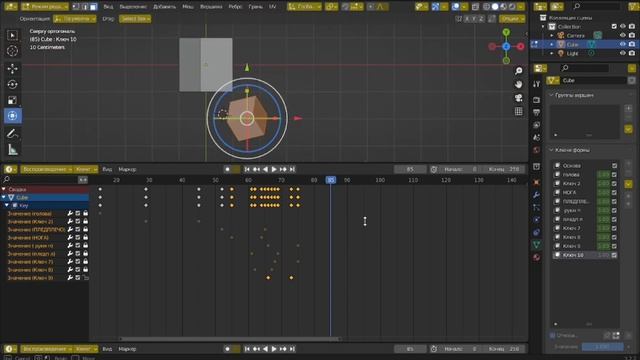This screenshot has height=360, width=640.
Task: Toggle the lock on the Значение (Ключ 2) channel
Action: coord(85,221)
